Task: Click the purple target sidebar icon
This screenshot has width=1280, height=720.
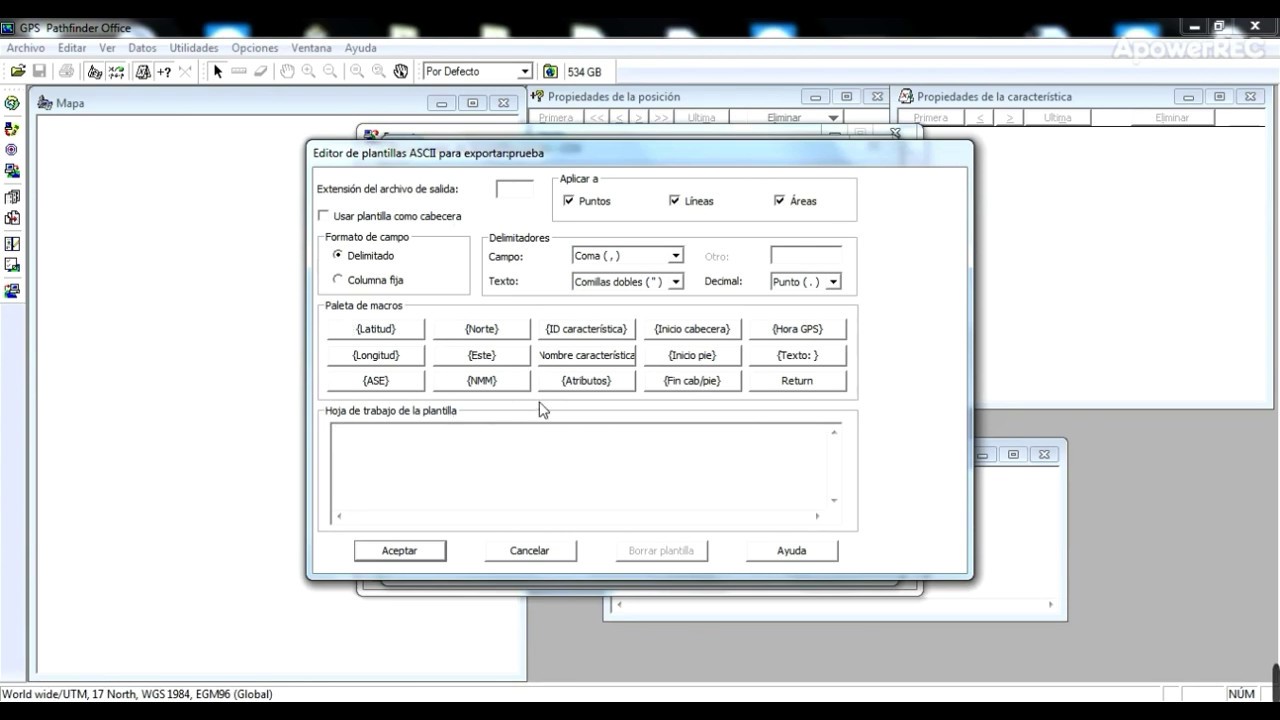Action: pos(12,150)
